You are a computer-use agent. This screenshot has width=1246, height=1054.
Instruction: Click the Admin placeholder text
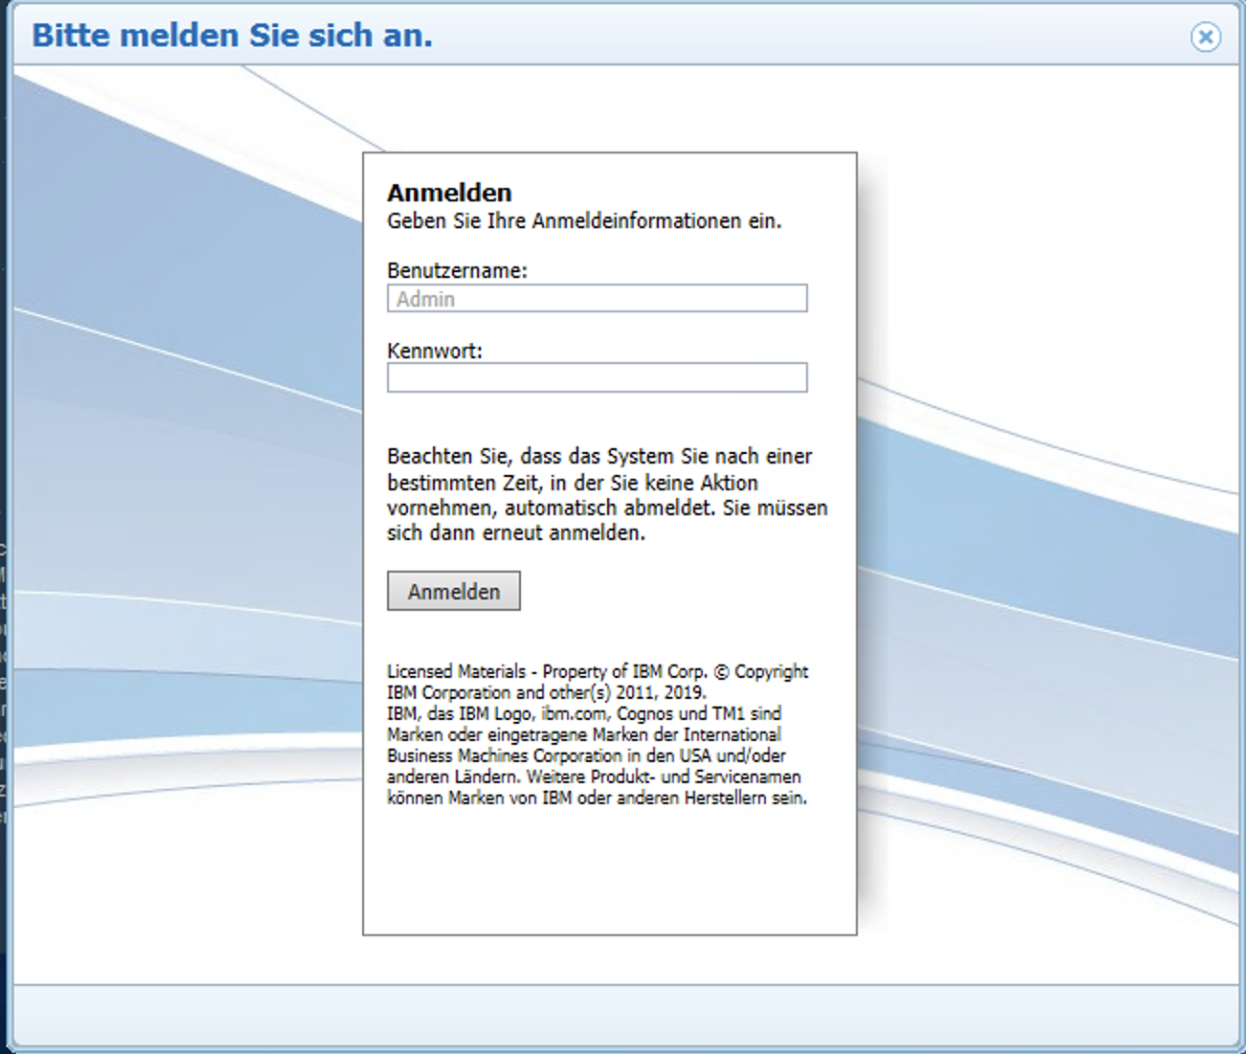point(425,299)
